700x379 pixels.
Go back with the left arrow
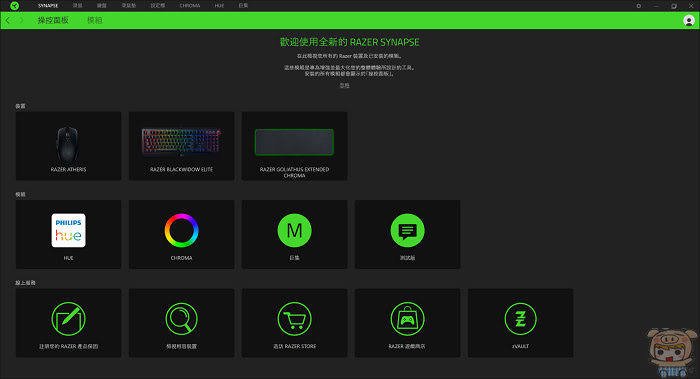pos(8,21)
